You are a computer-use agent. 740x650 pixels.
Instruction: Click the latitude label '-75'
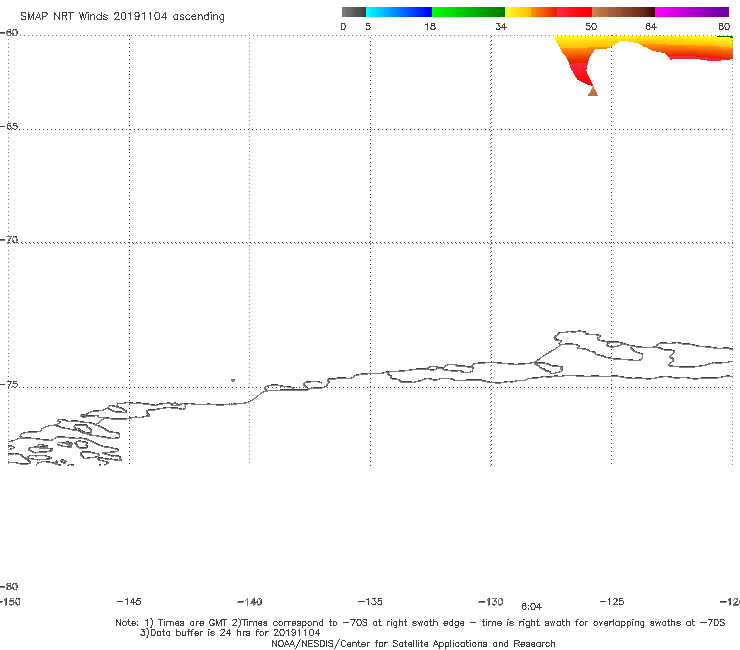pos(9,385)
